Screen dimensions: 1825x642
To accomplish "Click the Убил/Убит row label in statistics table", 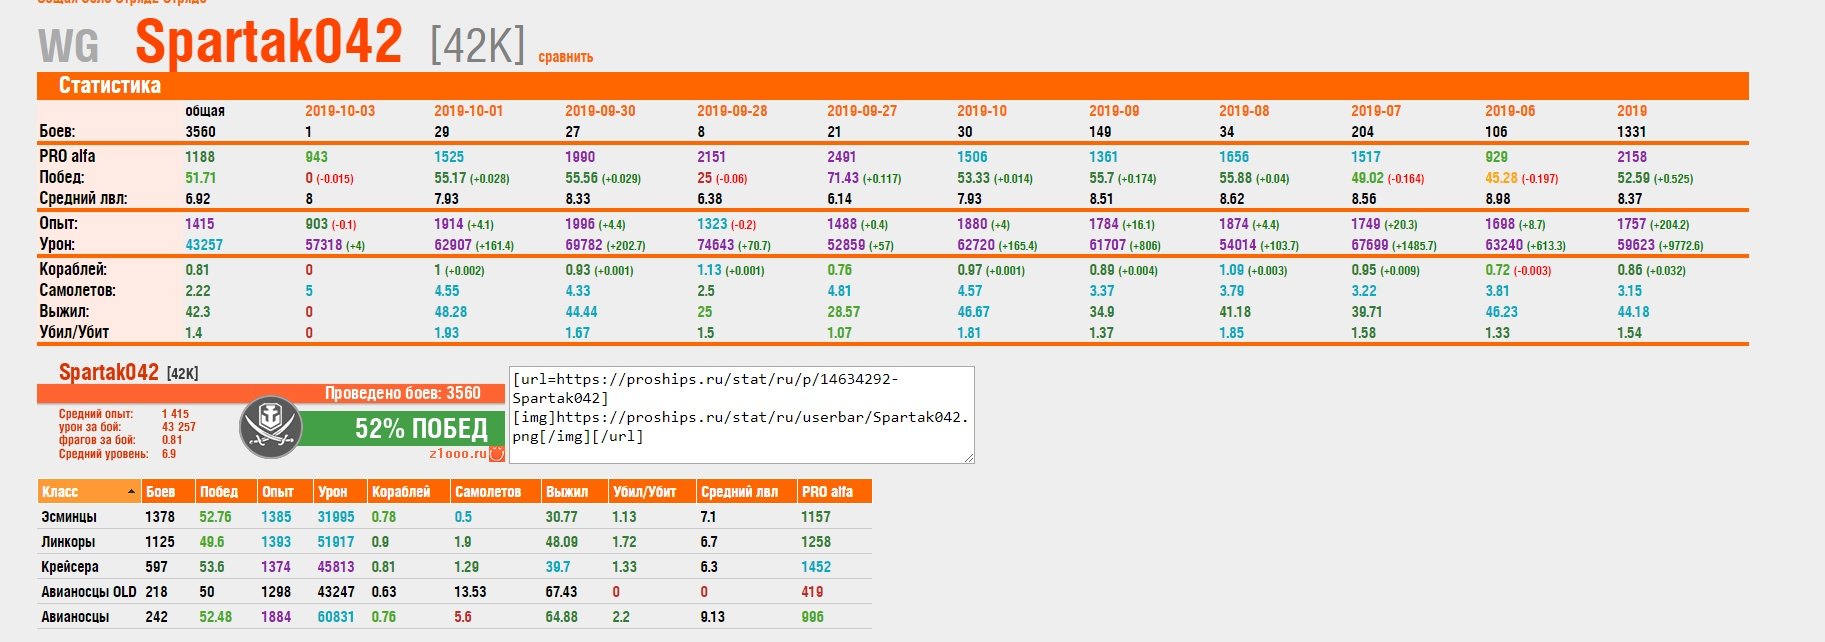I will [x=74, y=333].
